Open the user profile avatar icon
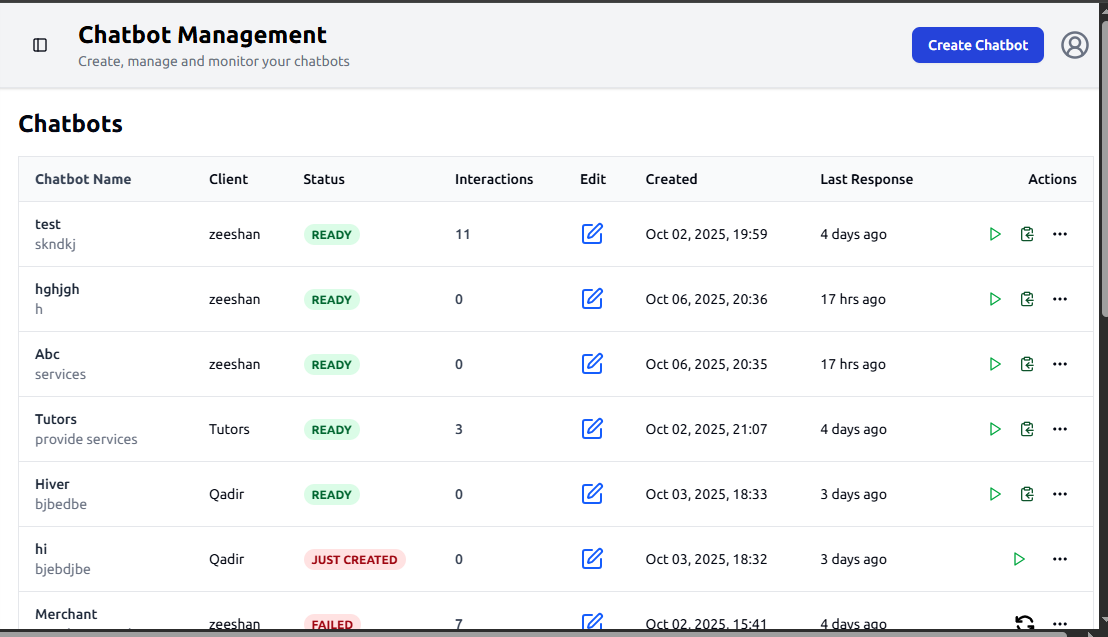The width and height of the screenshot is (1108, 637). (x=1074, y=45)
